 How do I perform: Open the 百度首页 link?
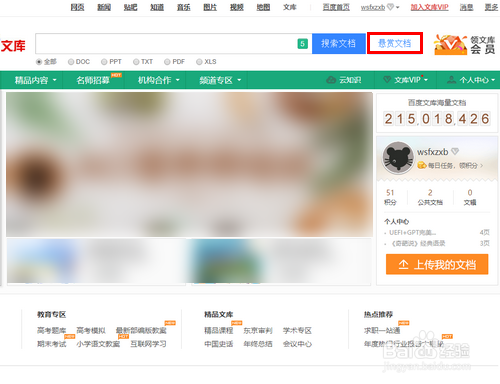tap(336, 7)
